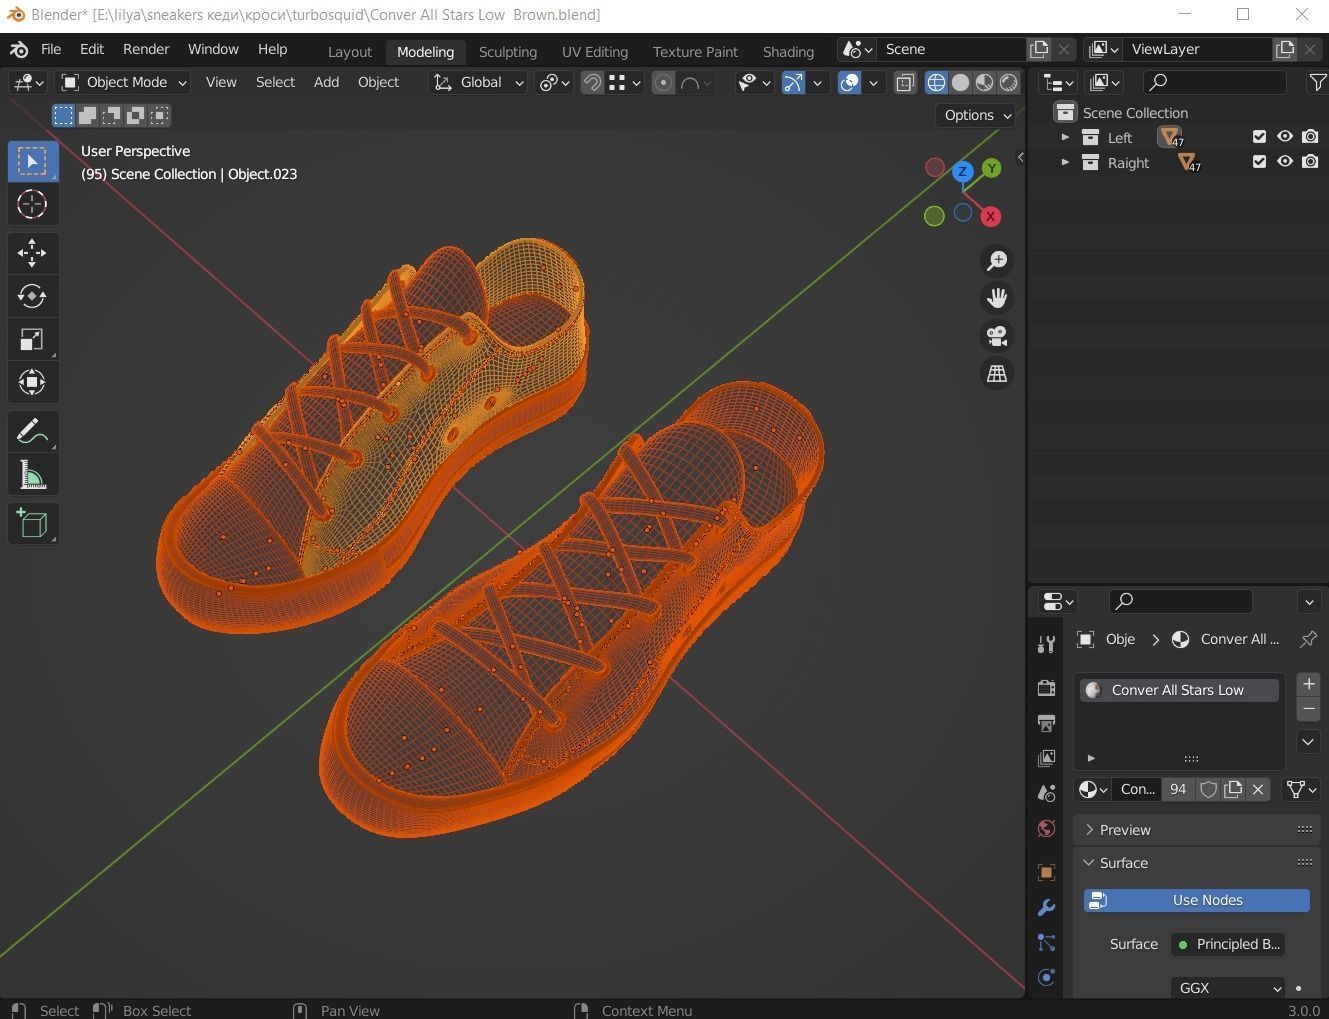The width and height of the screenshot is (1329, 1019).
Task: Disable Raight collection in renders
Action: coord(1310,162)
